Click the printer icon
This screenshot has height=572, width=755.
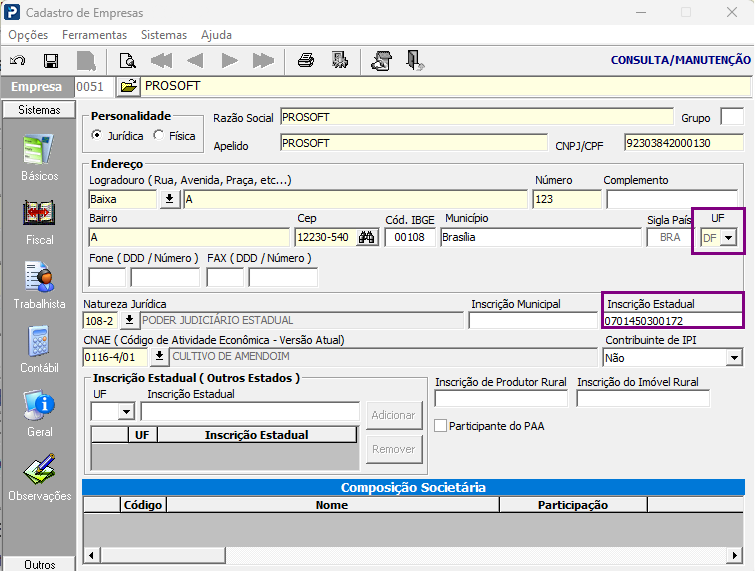coord(306,61)
